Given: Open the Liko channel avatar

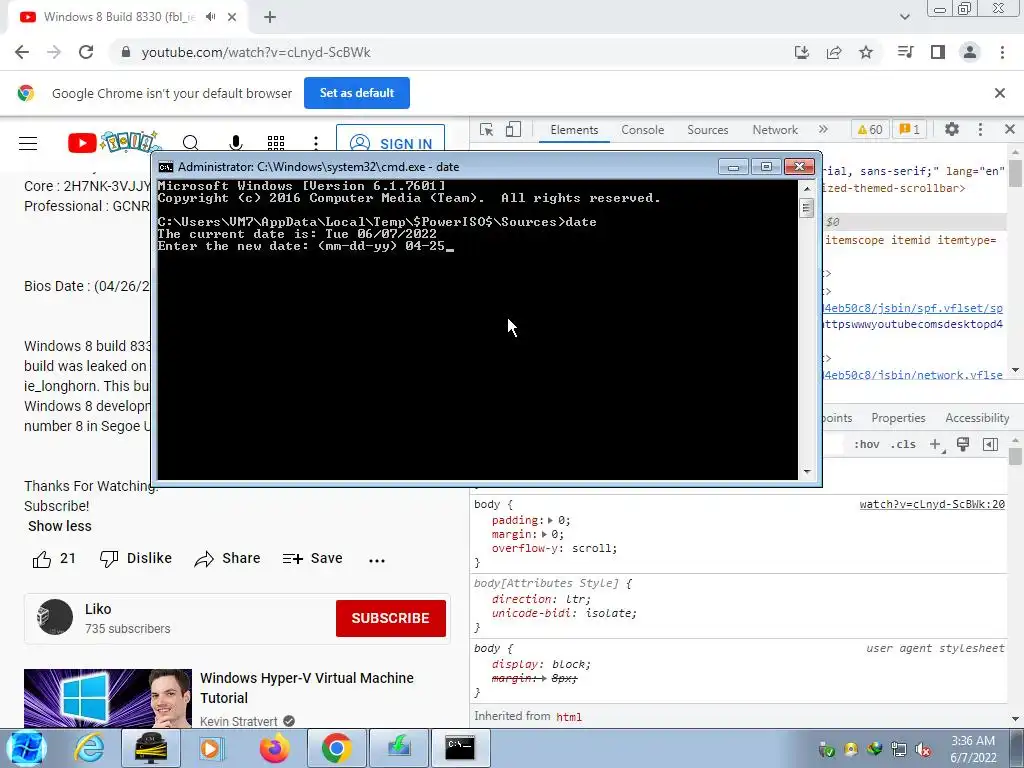Looking at the screenshot, I should click(x=55, y=617).
